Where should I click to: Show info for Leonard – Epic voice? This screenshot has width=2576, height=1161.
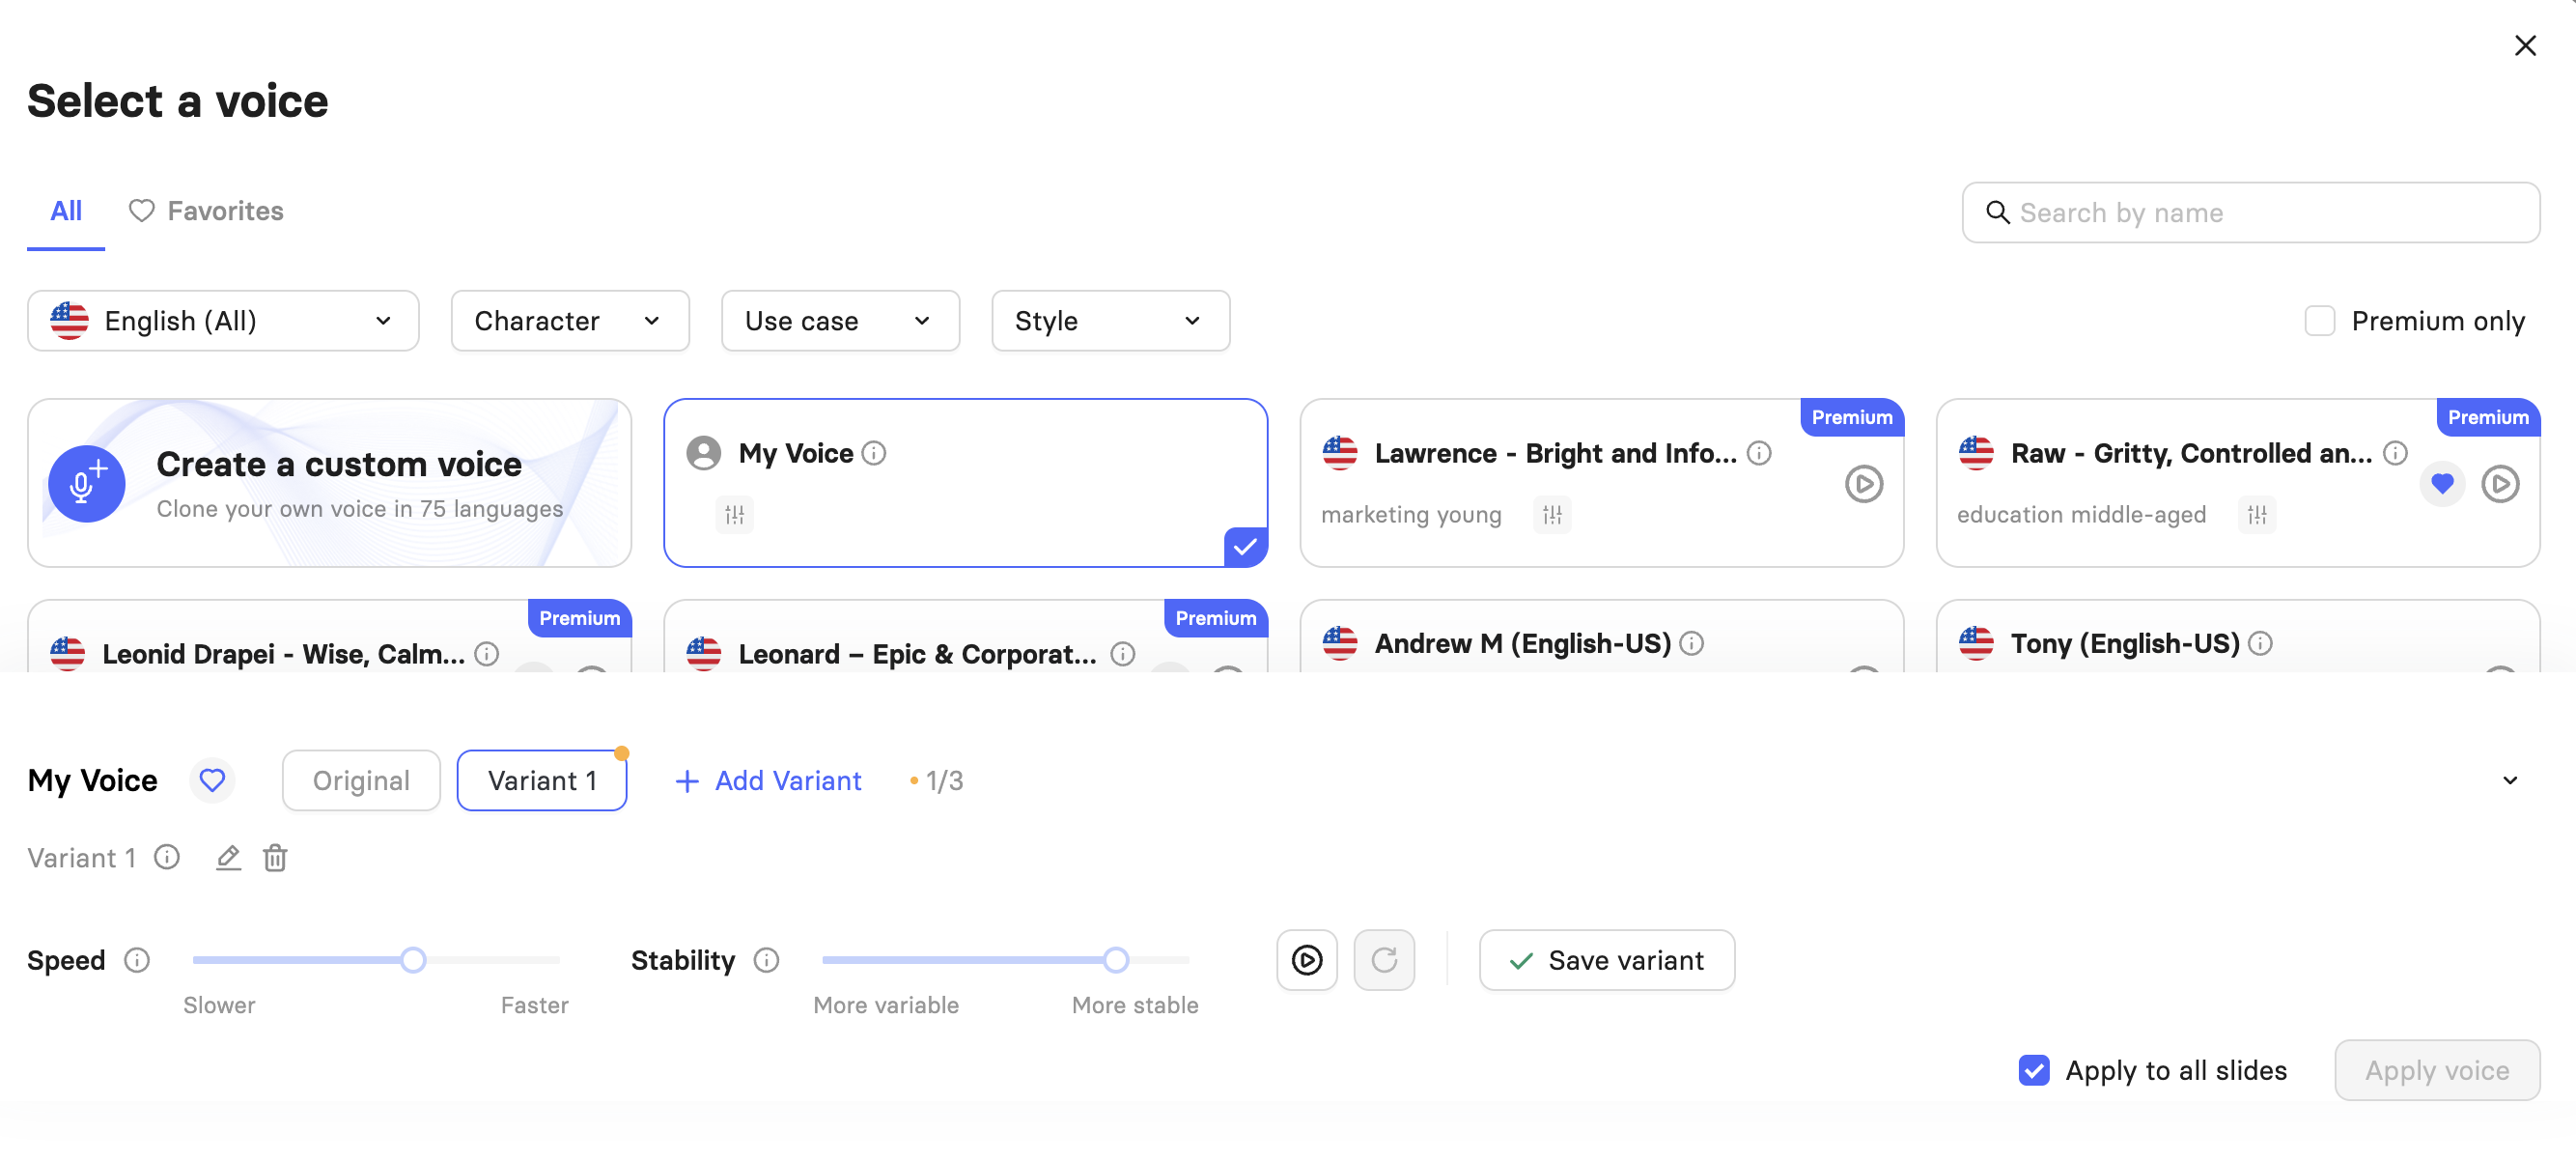click(1123, 654)
